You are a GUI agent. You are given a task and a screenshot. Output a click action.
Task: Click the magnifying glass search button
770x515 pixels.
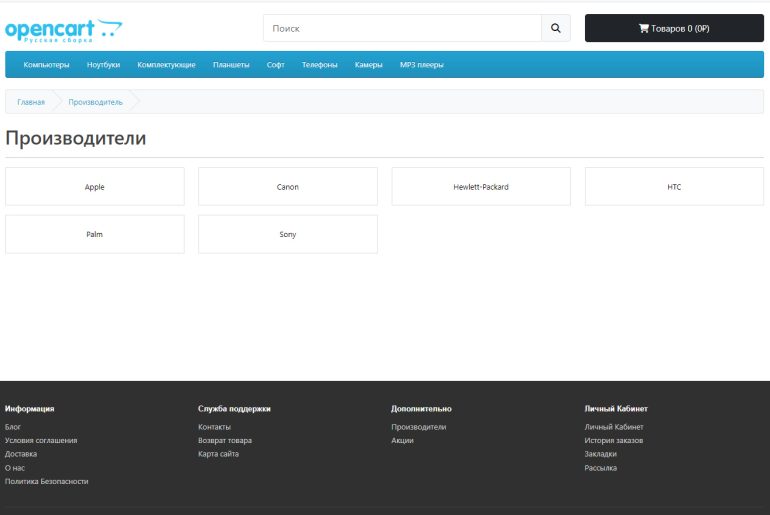(556, 29)
